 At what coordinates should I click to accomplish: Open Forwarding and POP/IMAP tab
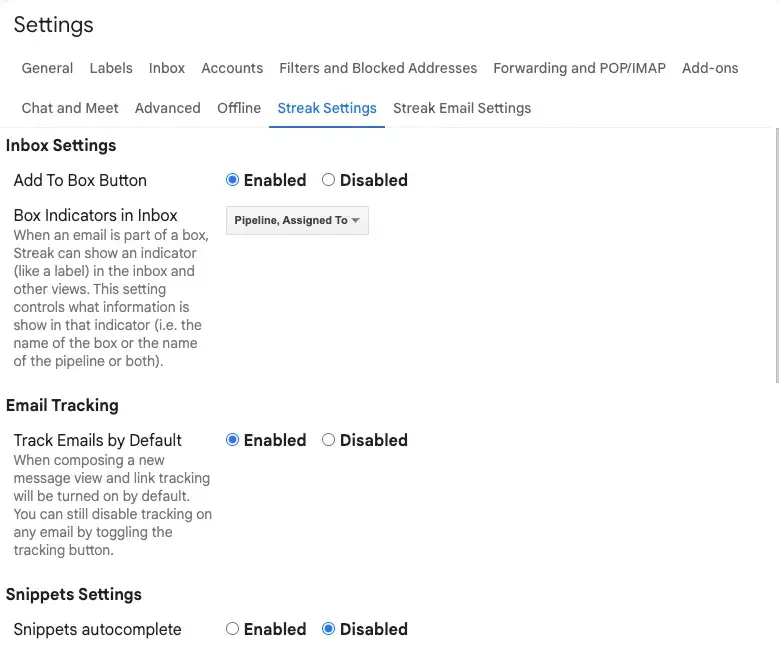[579, 68]
